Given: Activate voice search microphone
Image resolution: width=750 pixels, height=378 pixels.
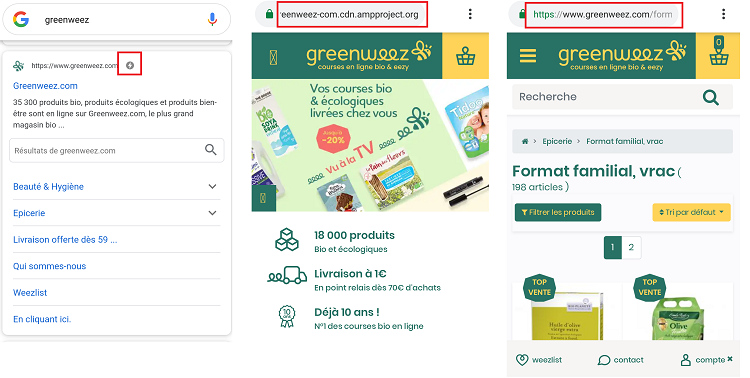Looking at the screenshot, I should (x=212, y=20).
